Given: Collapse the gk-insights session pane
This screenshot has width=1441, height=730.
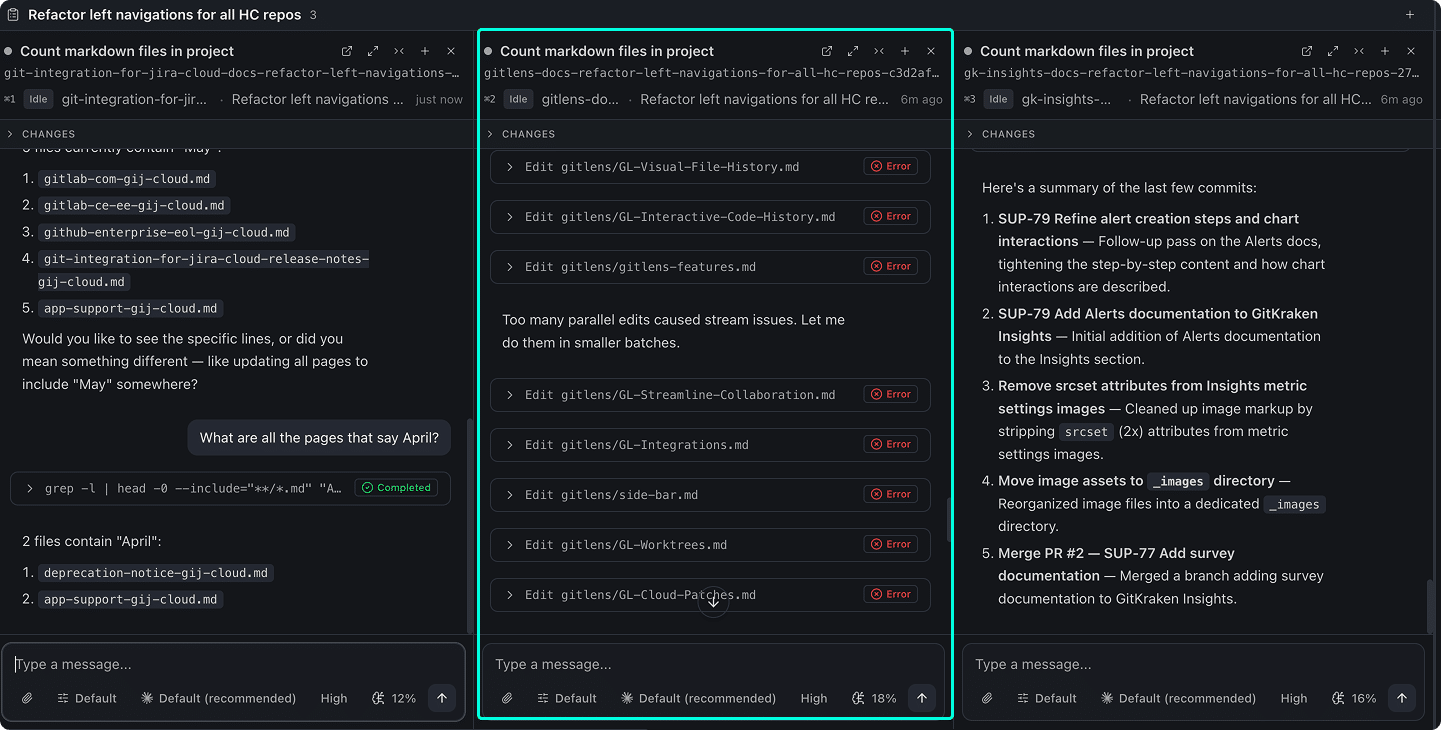Looking at the screenshot, I should (1359, 51).
